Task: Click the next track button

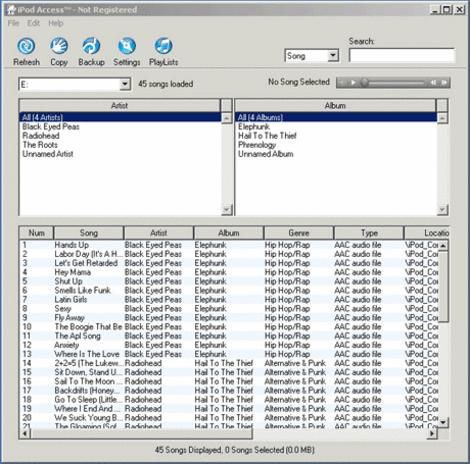Action: [444, 82]
